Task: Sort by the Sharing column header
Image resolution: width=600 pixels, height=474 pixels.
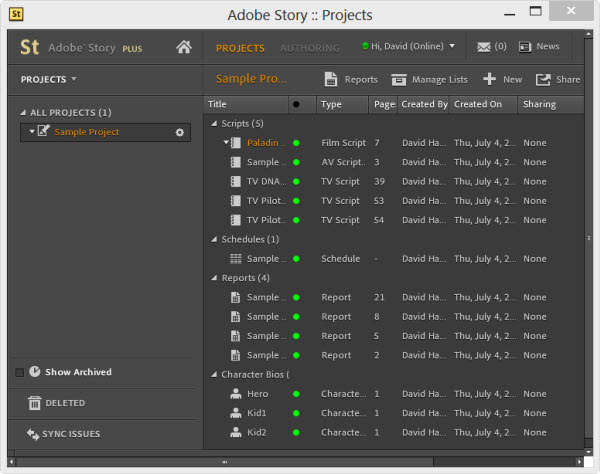Action: (551, 104)
